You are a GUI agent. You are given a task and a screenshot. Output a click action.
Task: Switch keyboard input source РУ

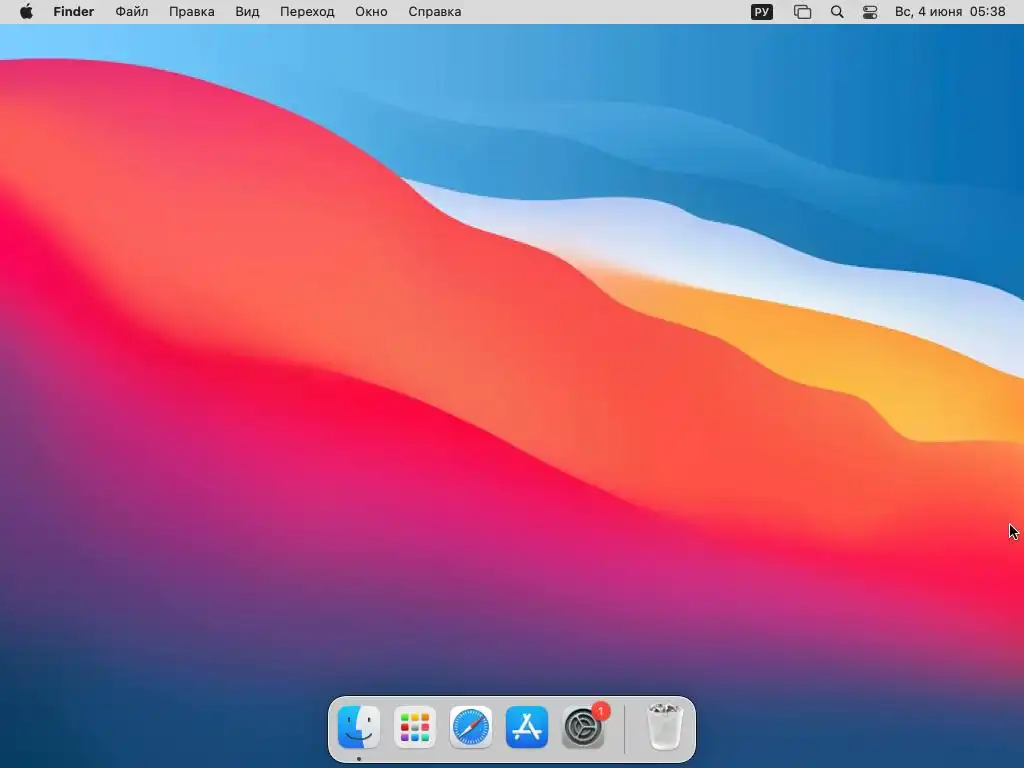tap(761, 12)
